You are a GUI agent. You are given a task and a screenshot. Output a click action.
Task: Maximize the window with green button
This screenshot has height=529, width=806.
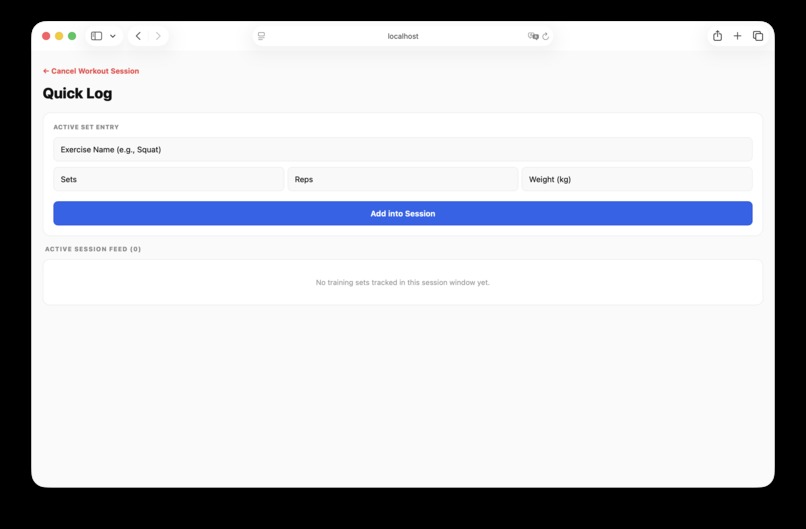coord(72,36)
